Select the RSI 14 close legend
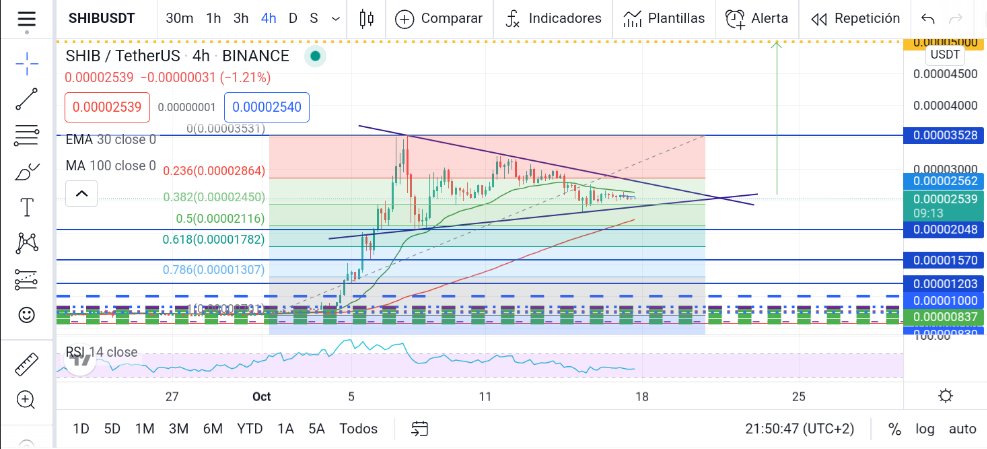Image resolution: width=987 pixels, height=449 pixels. coord(102,352)
